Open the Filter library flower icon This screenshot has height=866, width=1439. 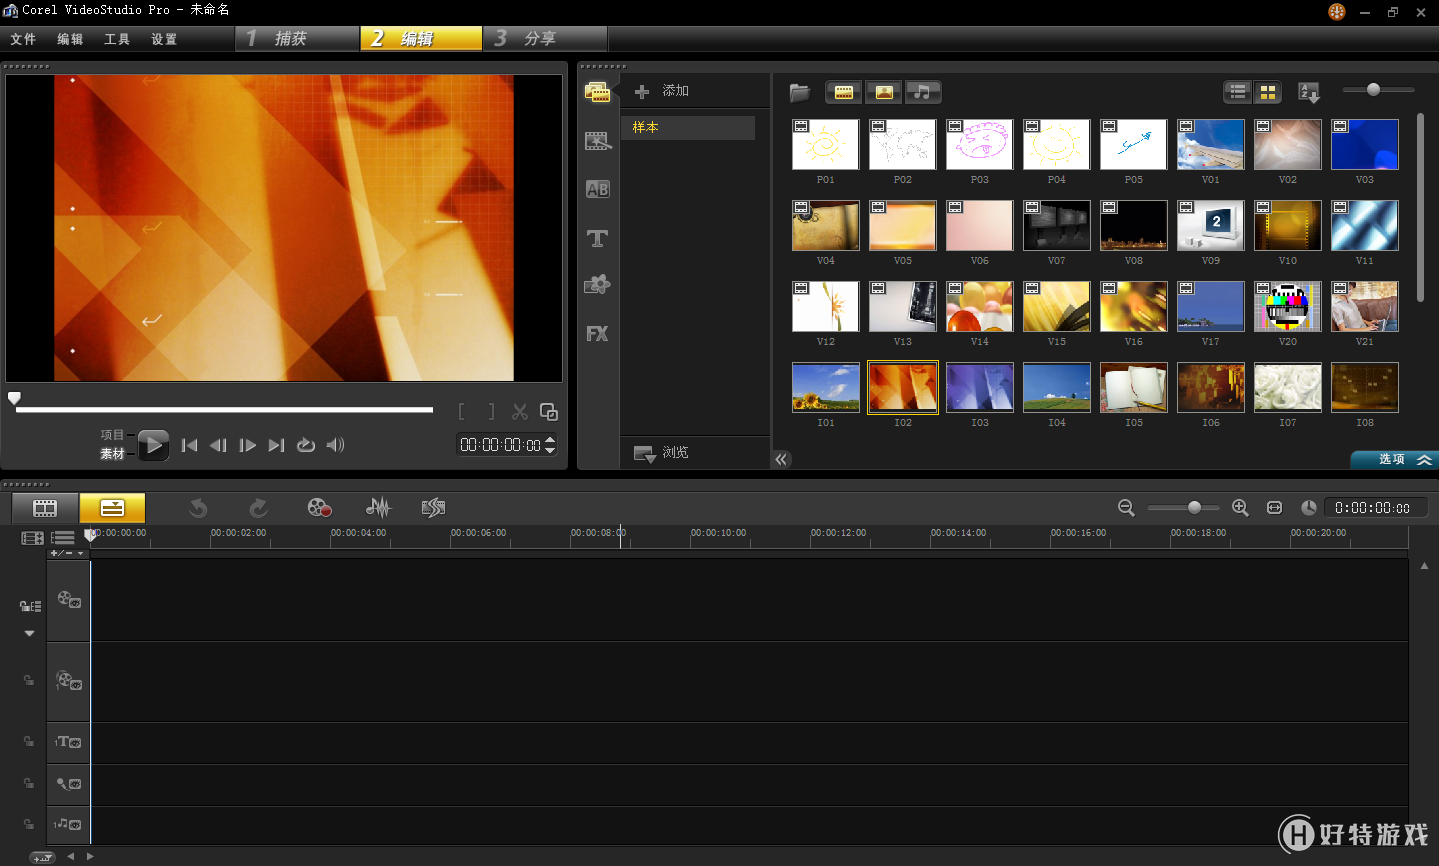click(x=597, y=285)
